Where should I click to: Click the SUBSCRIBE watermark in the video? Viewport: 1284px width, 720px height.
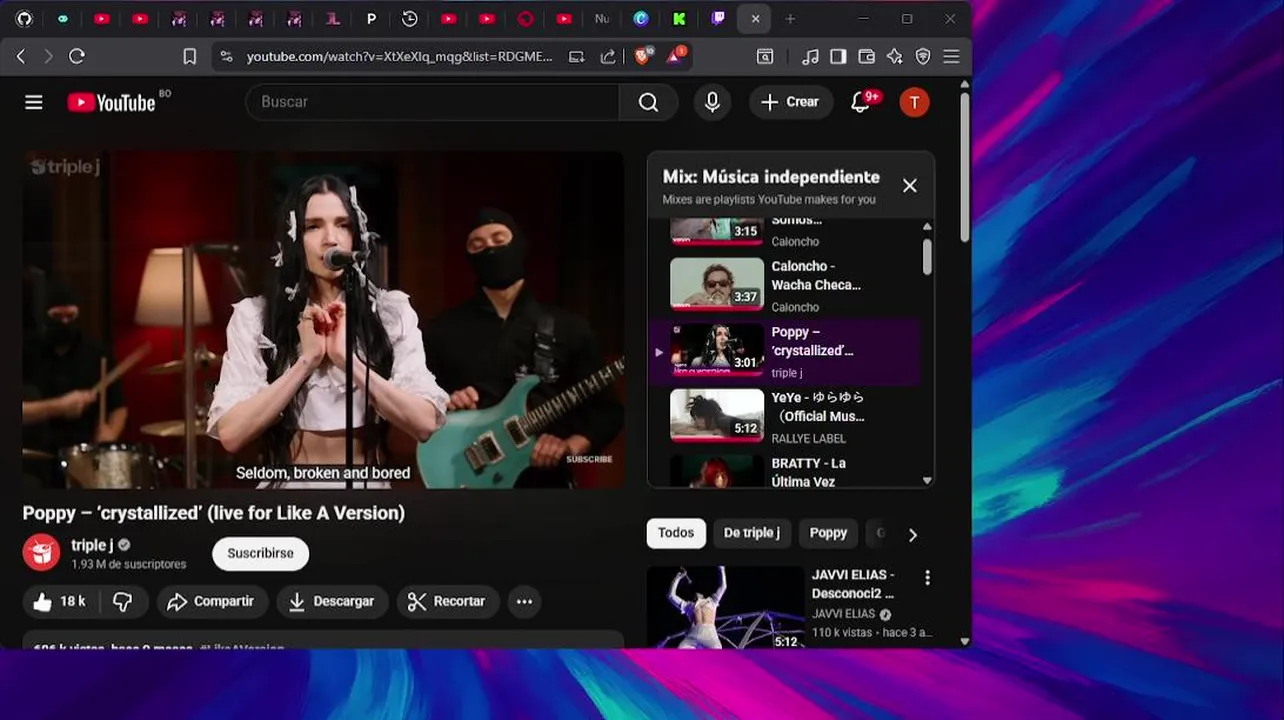point(589,459)
